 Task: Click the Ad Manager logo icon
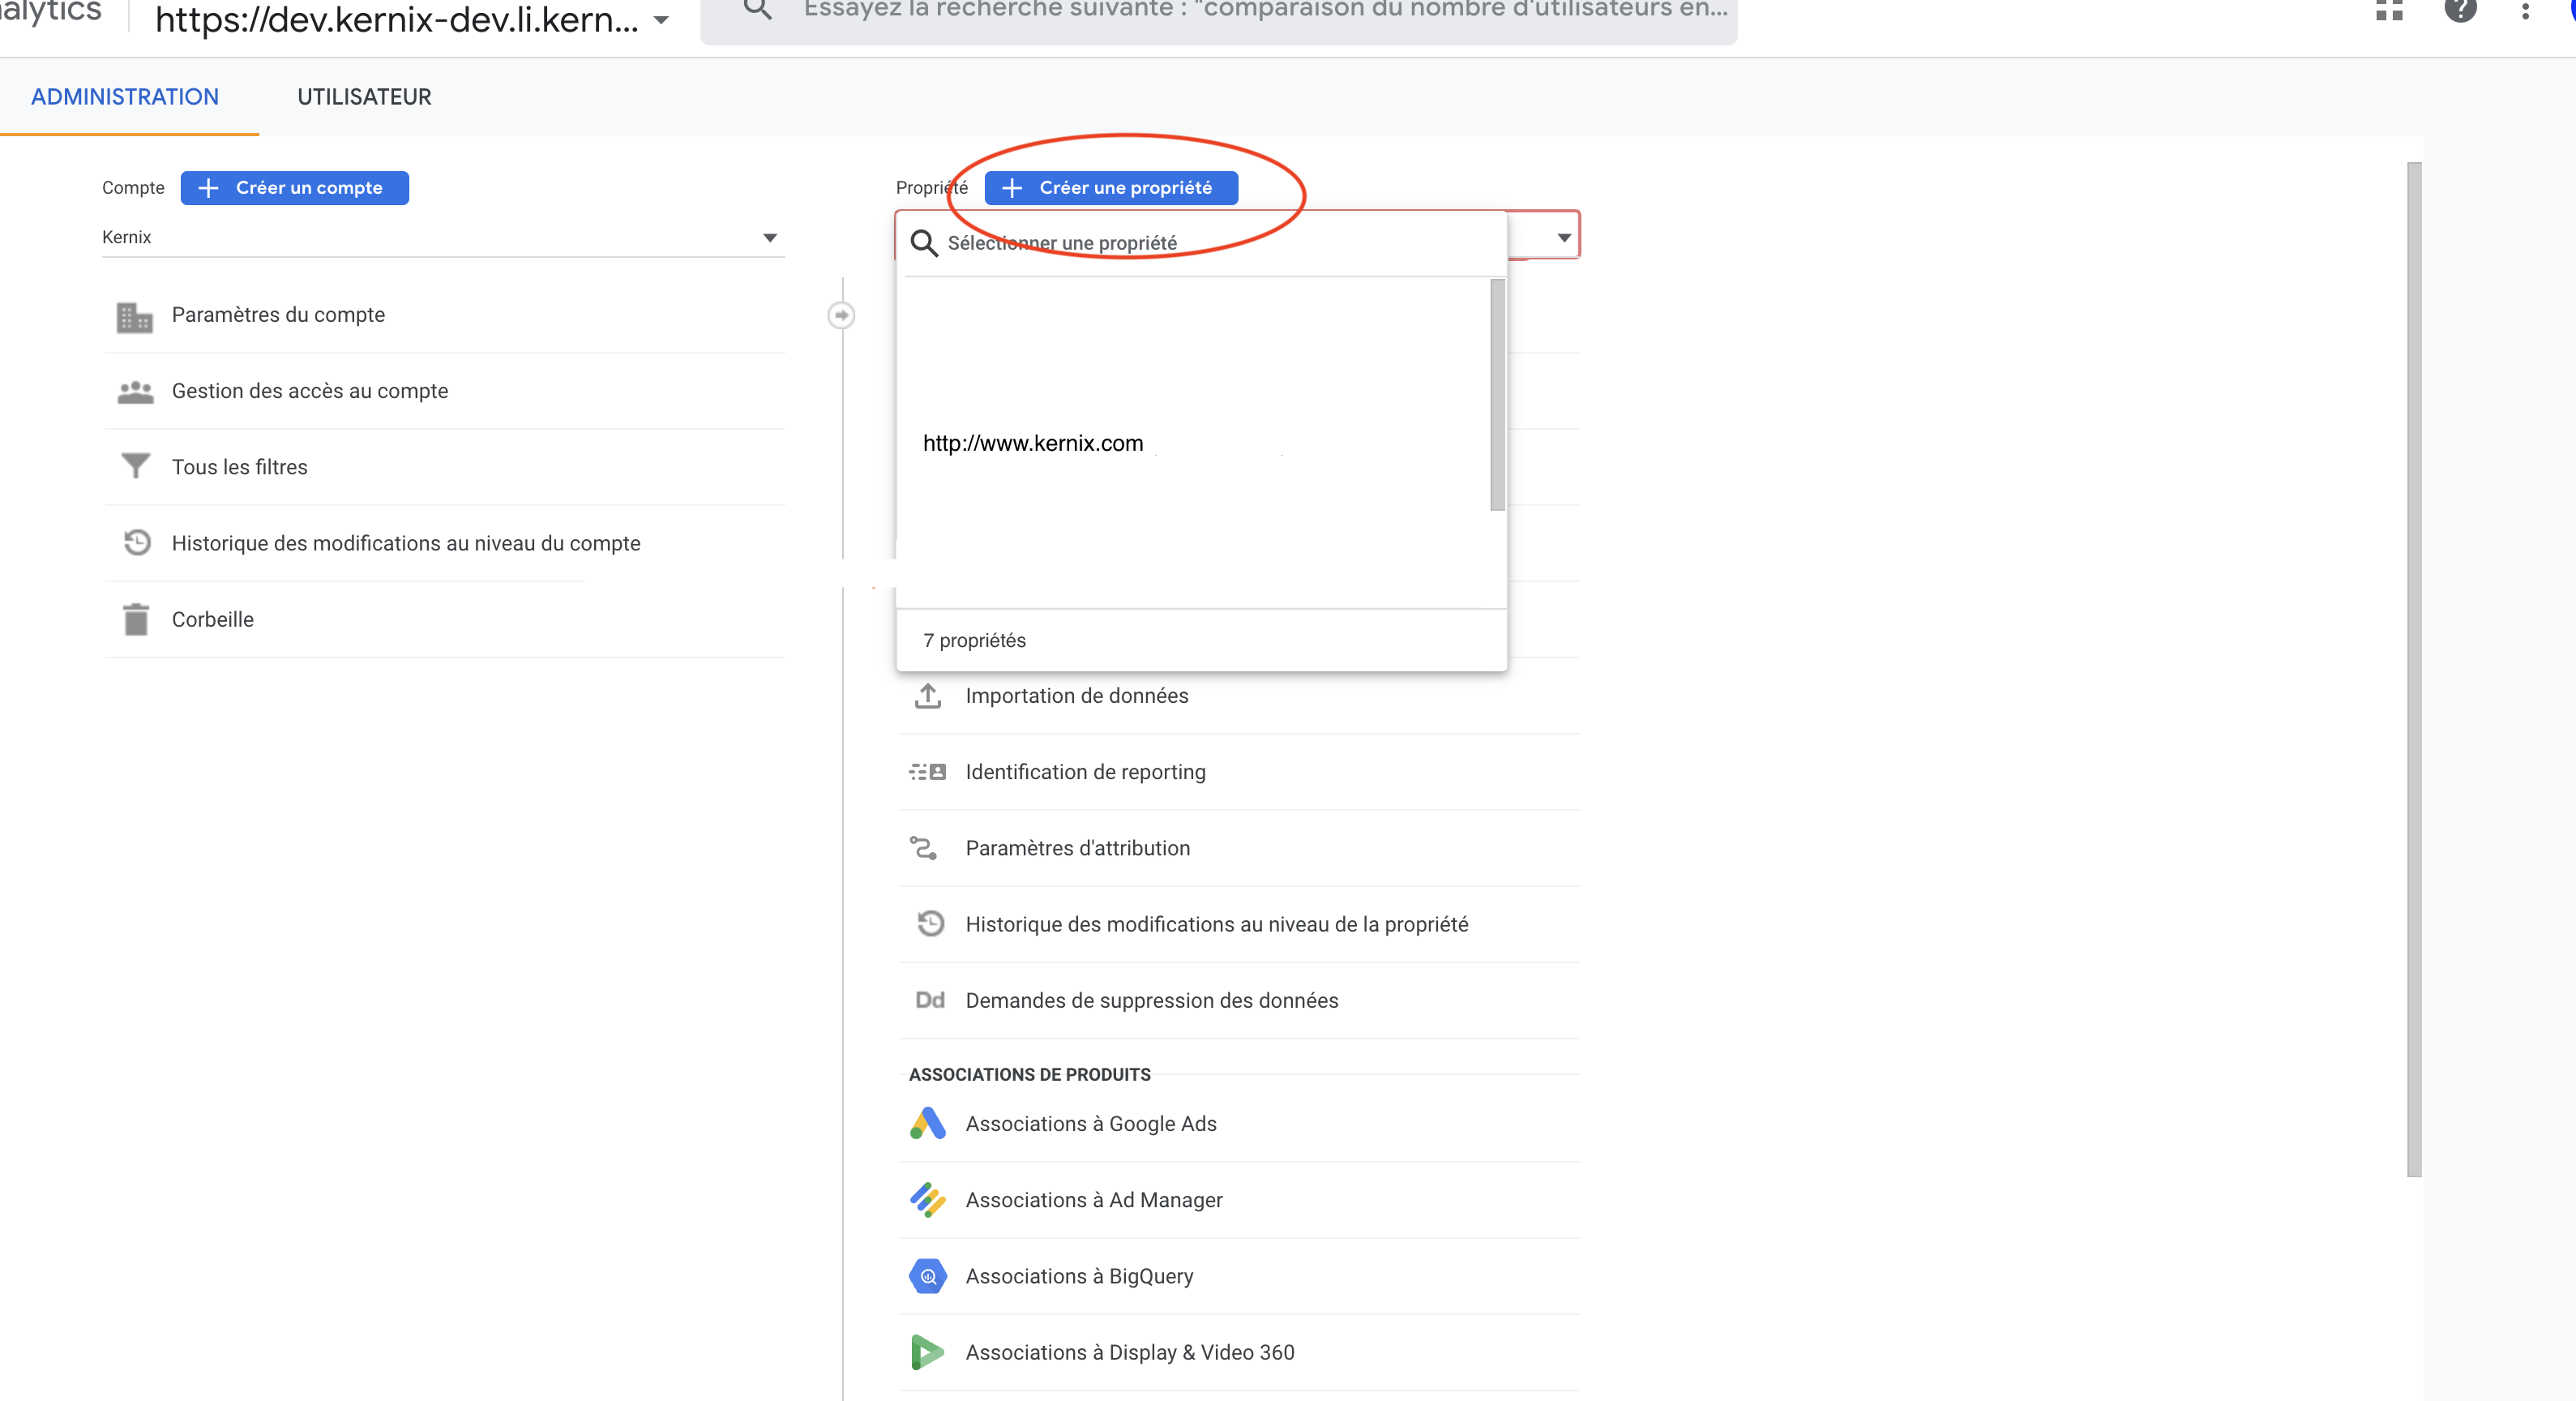point(928,1200)
